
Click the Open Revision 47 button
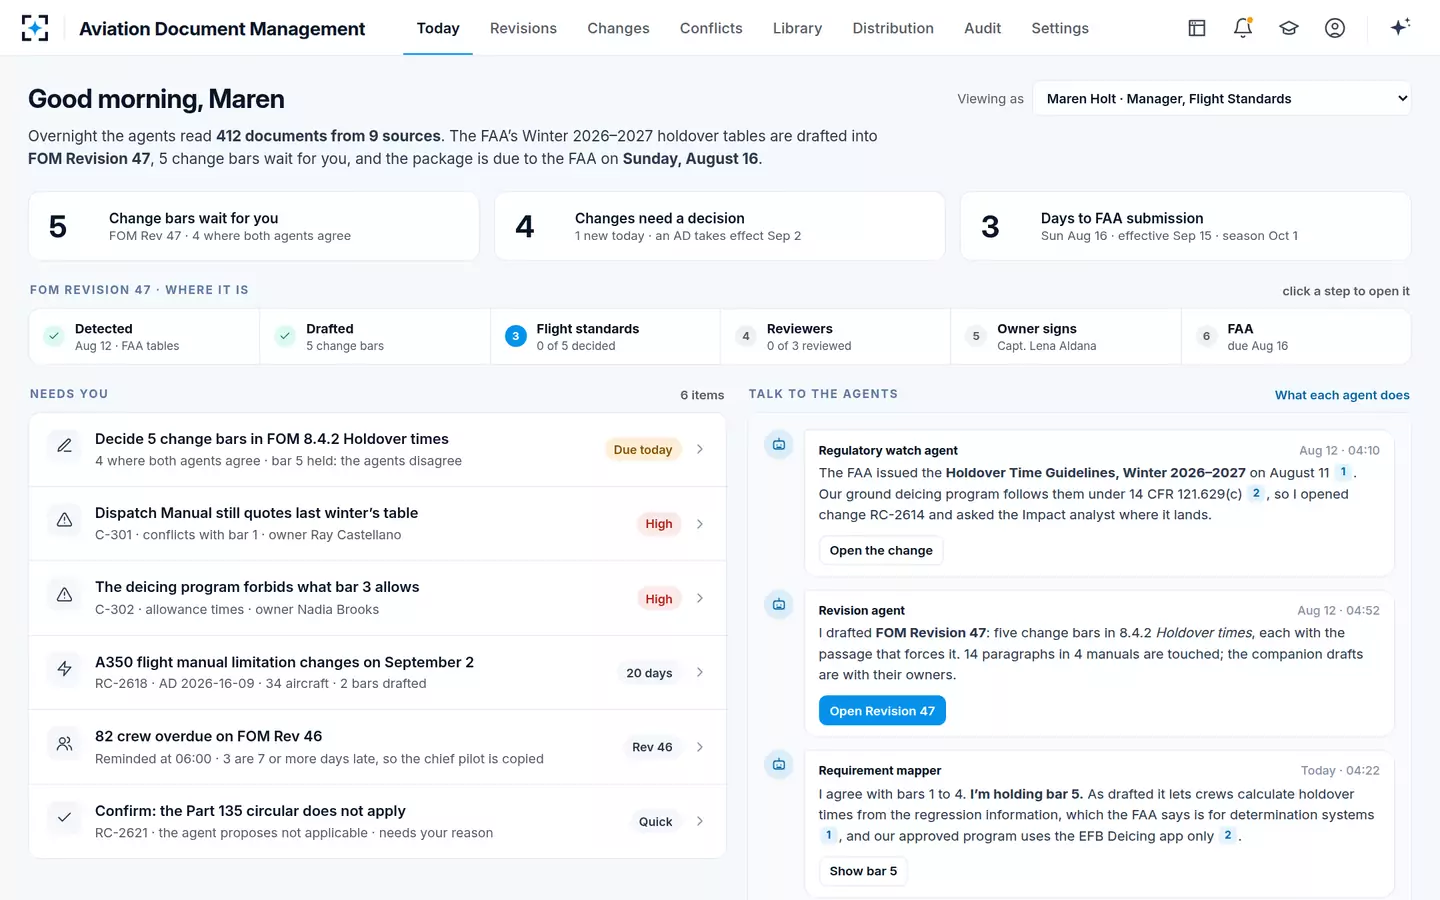click(882, 711)
